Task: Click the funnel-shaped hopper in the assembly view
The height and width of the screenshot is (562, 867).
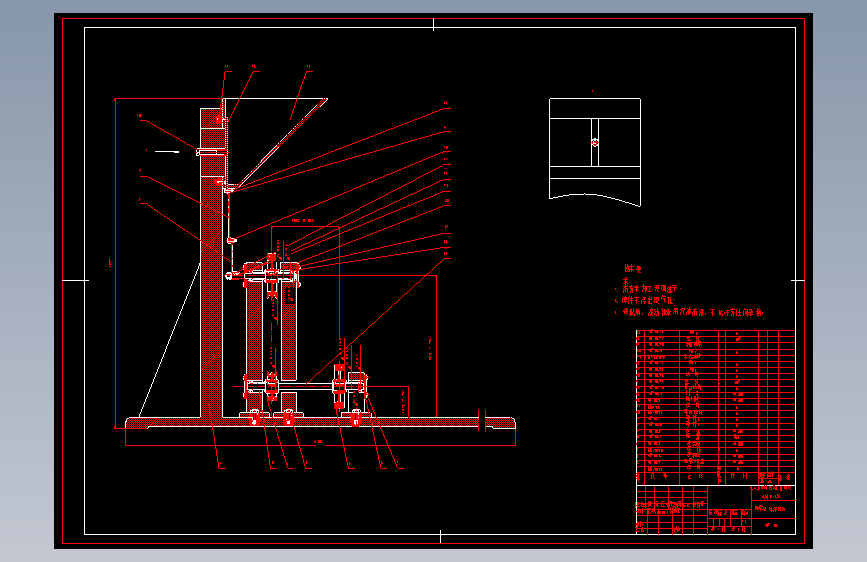Action: pyautogui.click(x=275, y=143)
